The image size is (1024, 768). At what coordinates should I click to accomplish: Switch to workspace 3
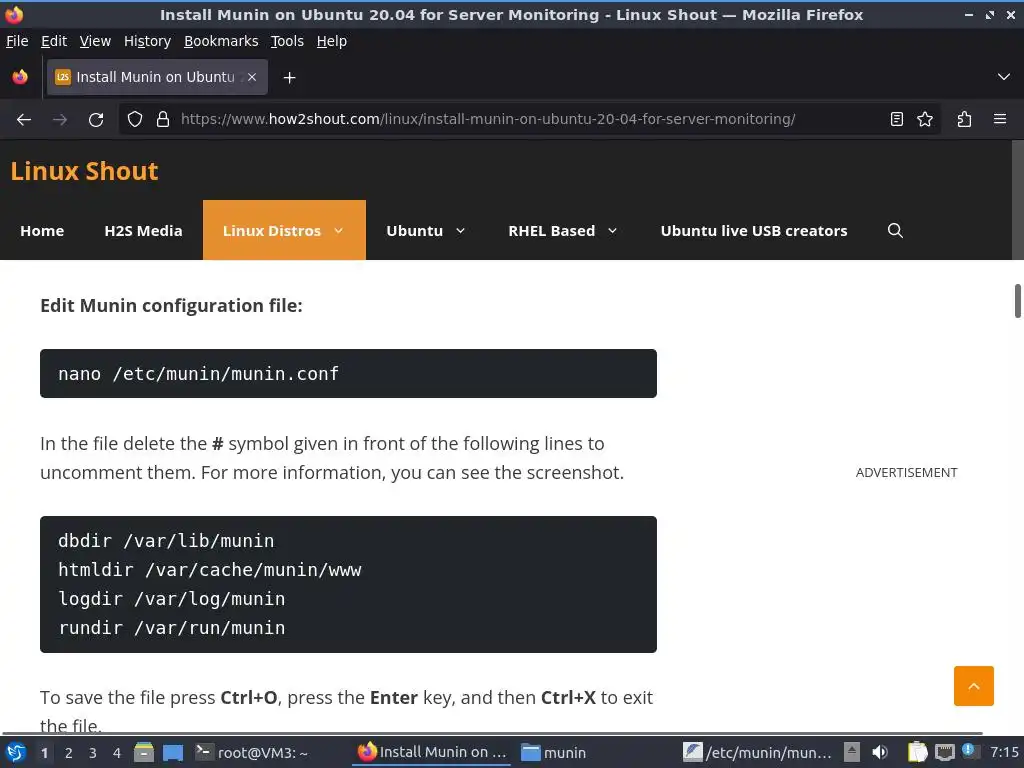93,753
